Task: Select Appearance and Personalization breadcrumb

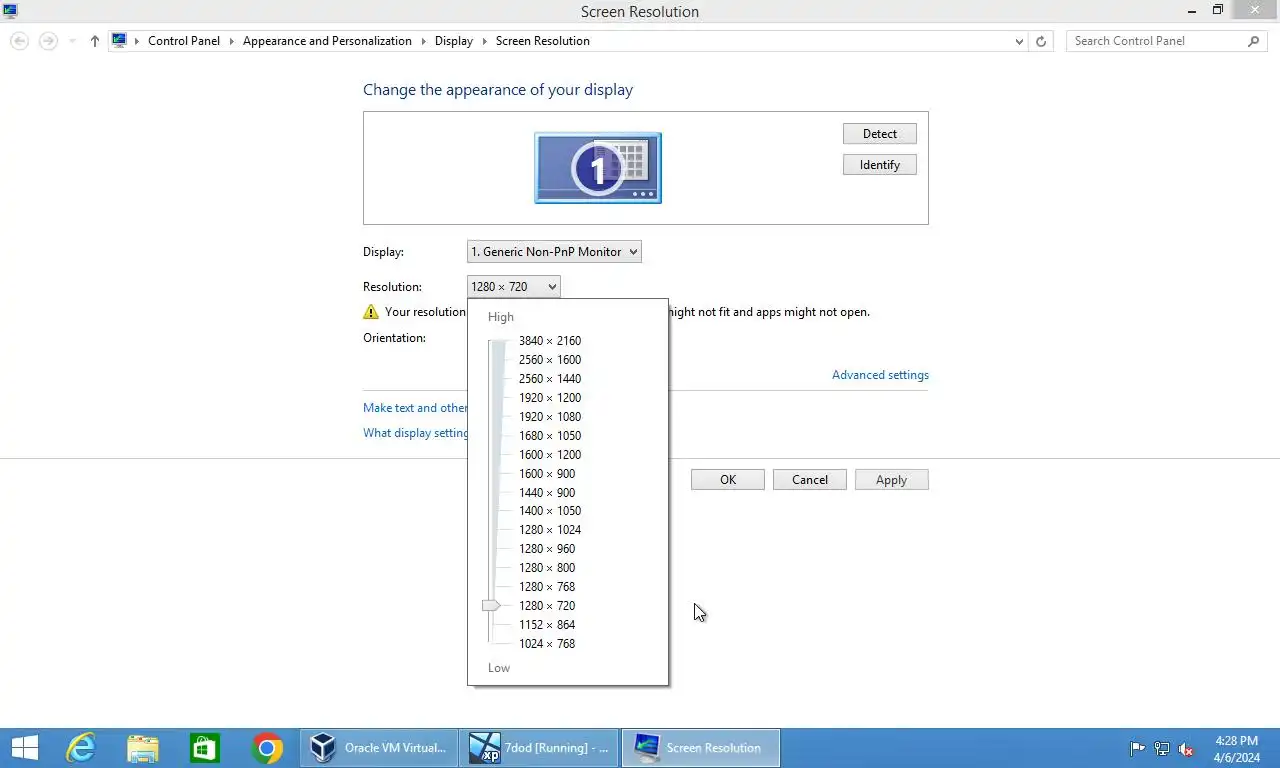Action: tap(327, 41)
